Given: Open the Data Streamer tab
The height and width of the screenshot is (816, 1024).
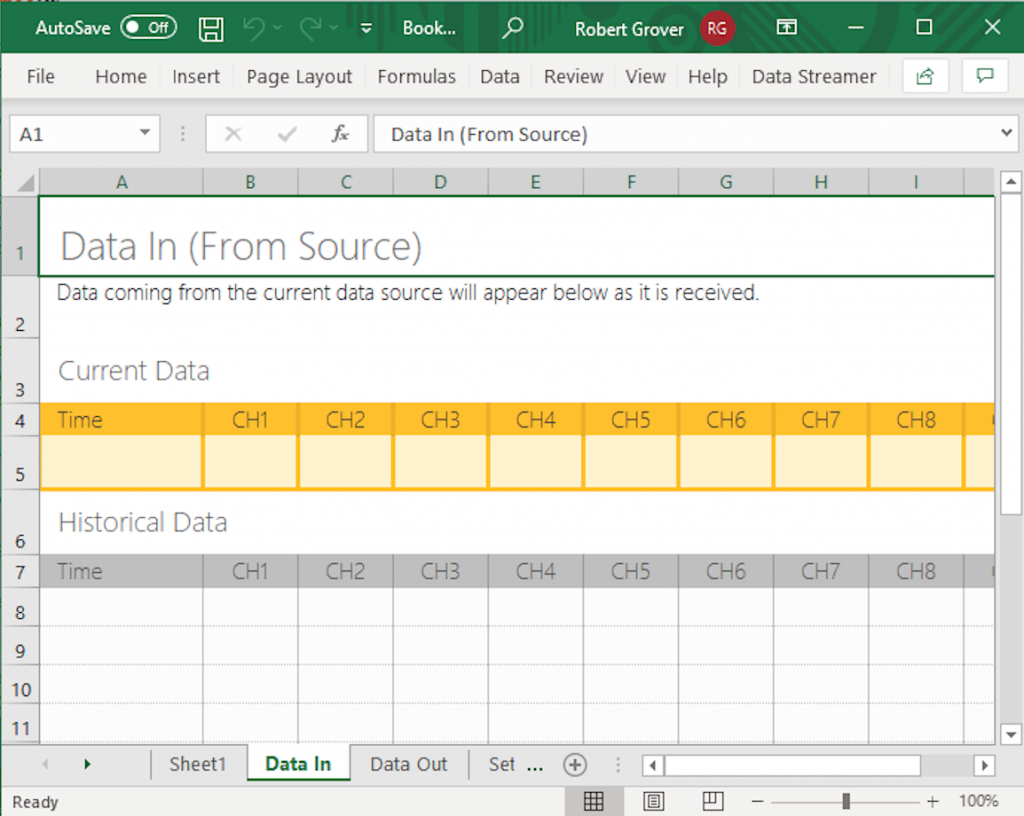Looking at the screenshot, I should (x=814, y=76).
